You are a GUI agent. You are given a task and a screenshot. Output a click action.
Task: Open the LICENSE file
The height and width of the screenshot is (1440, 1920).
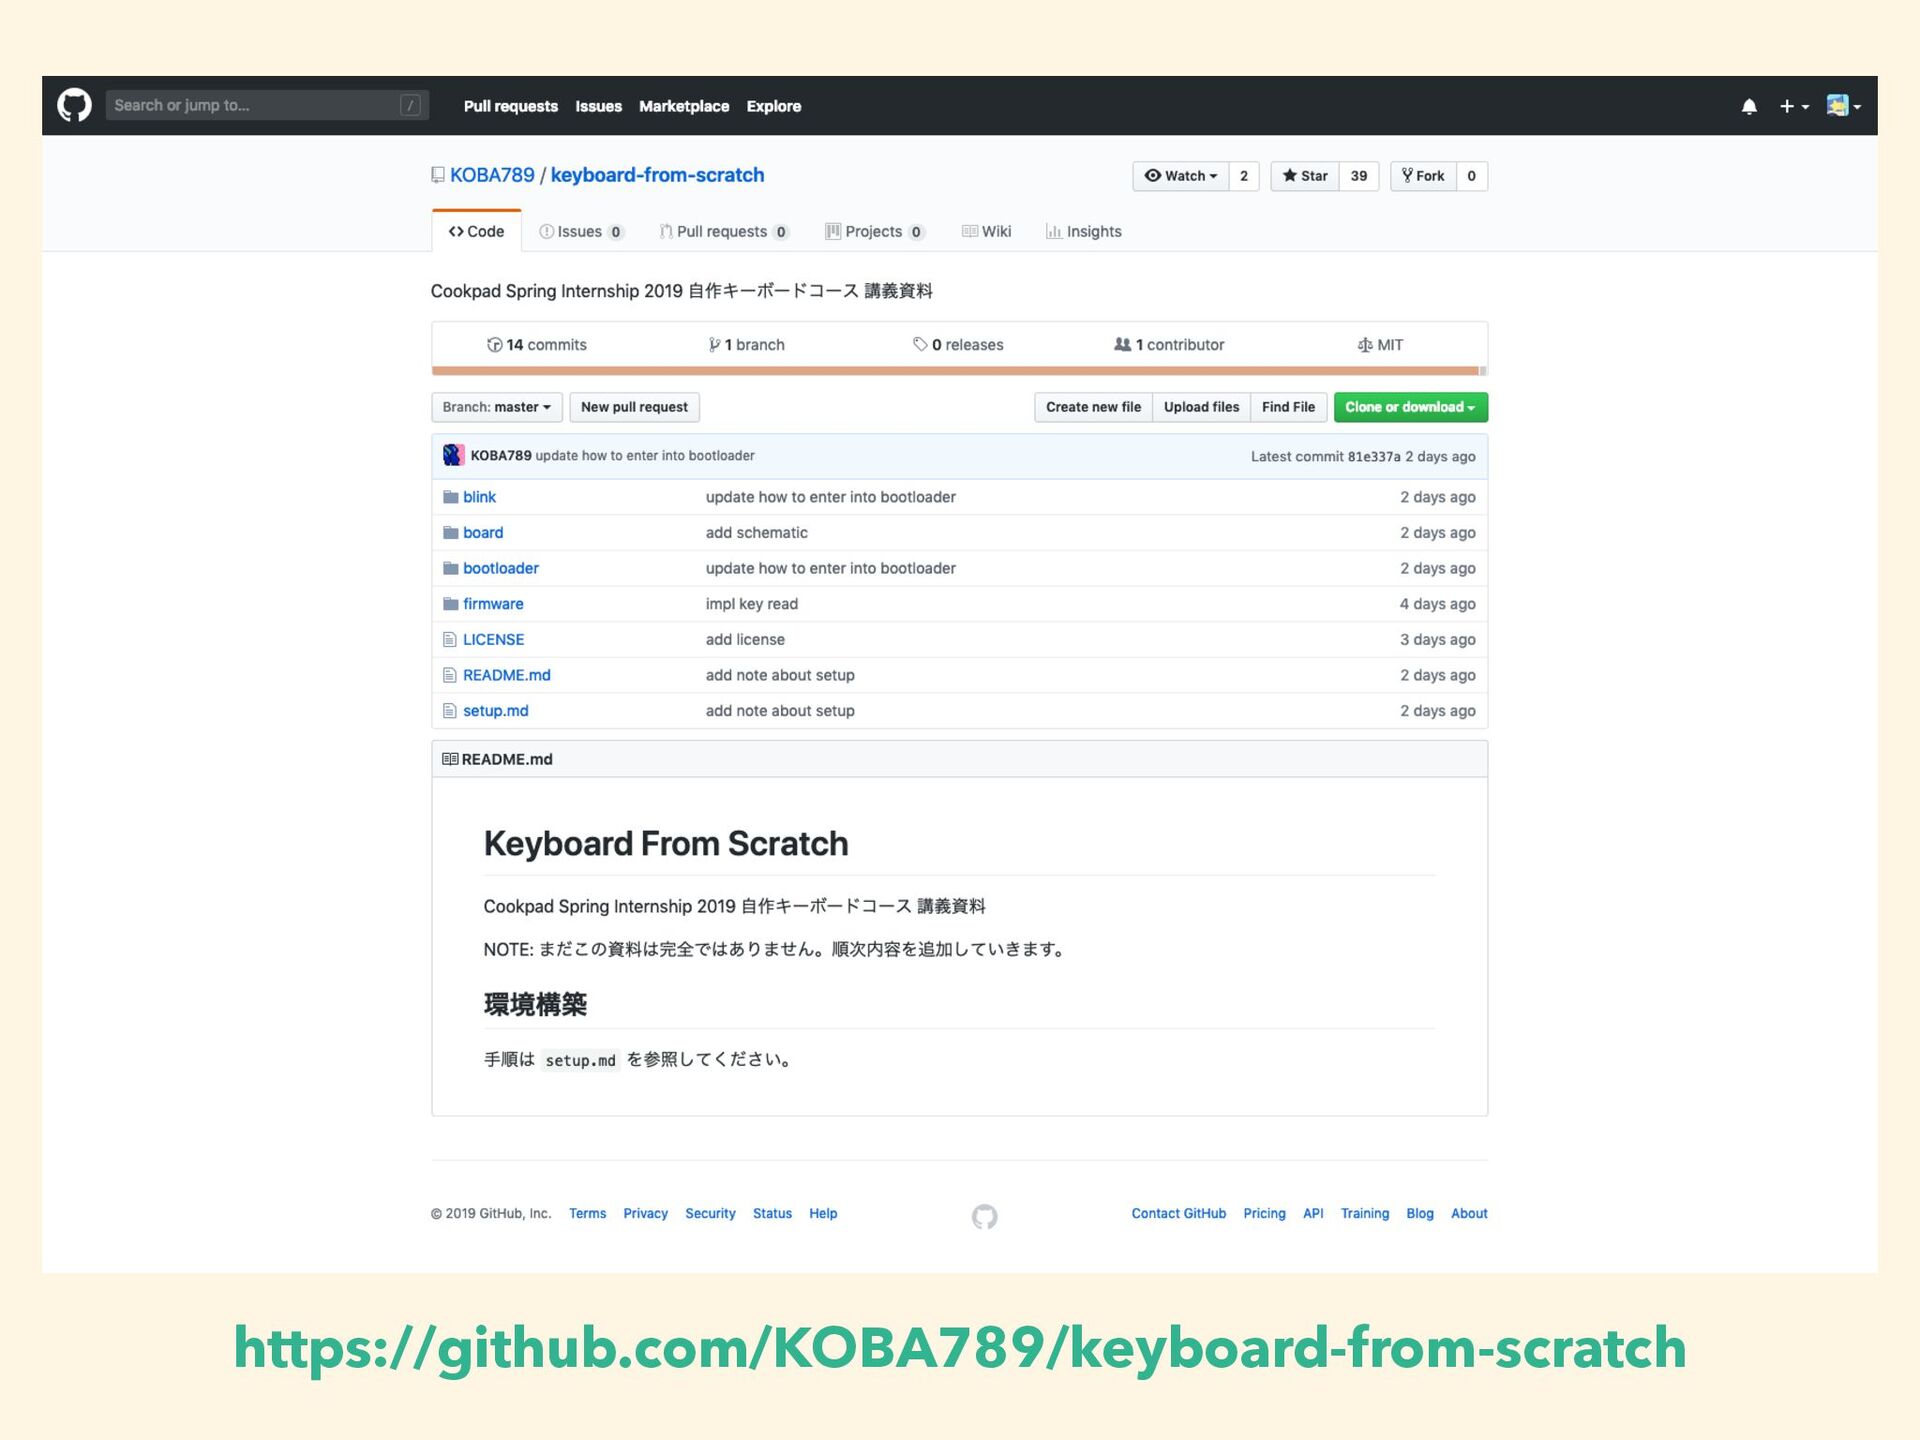493,639
